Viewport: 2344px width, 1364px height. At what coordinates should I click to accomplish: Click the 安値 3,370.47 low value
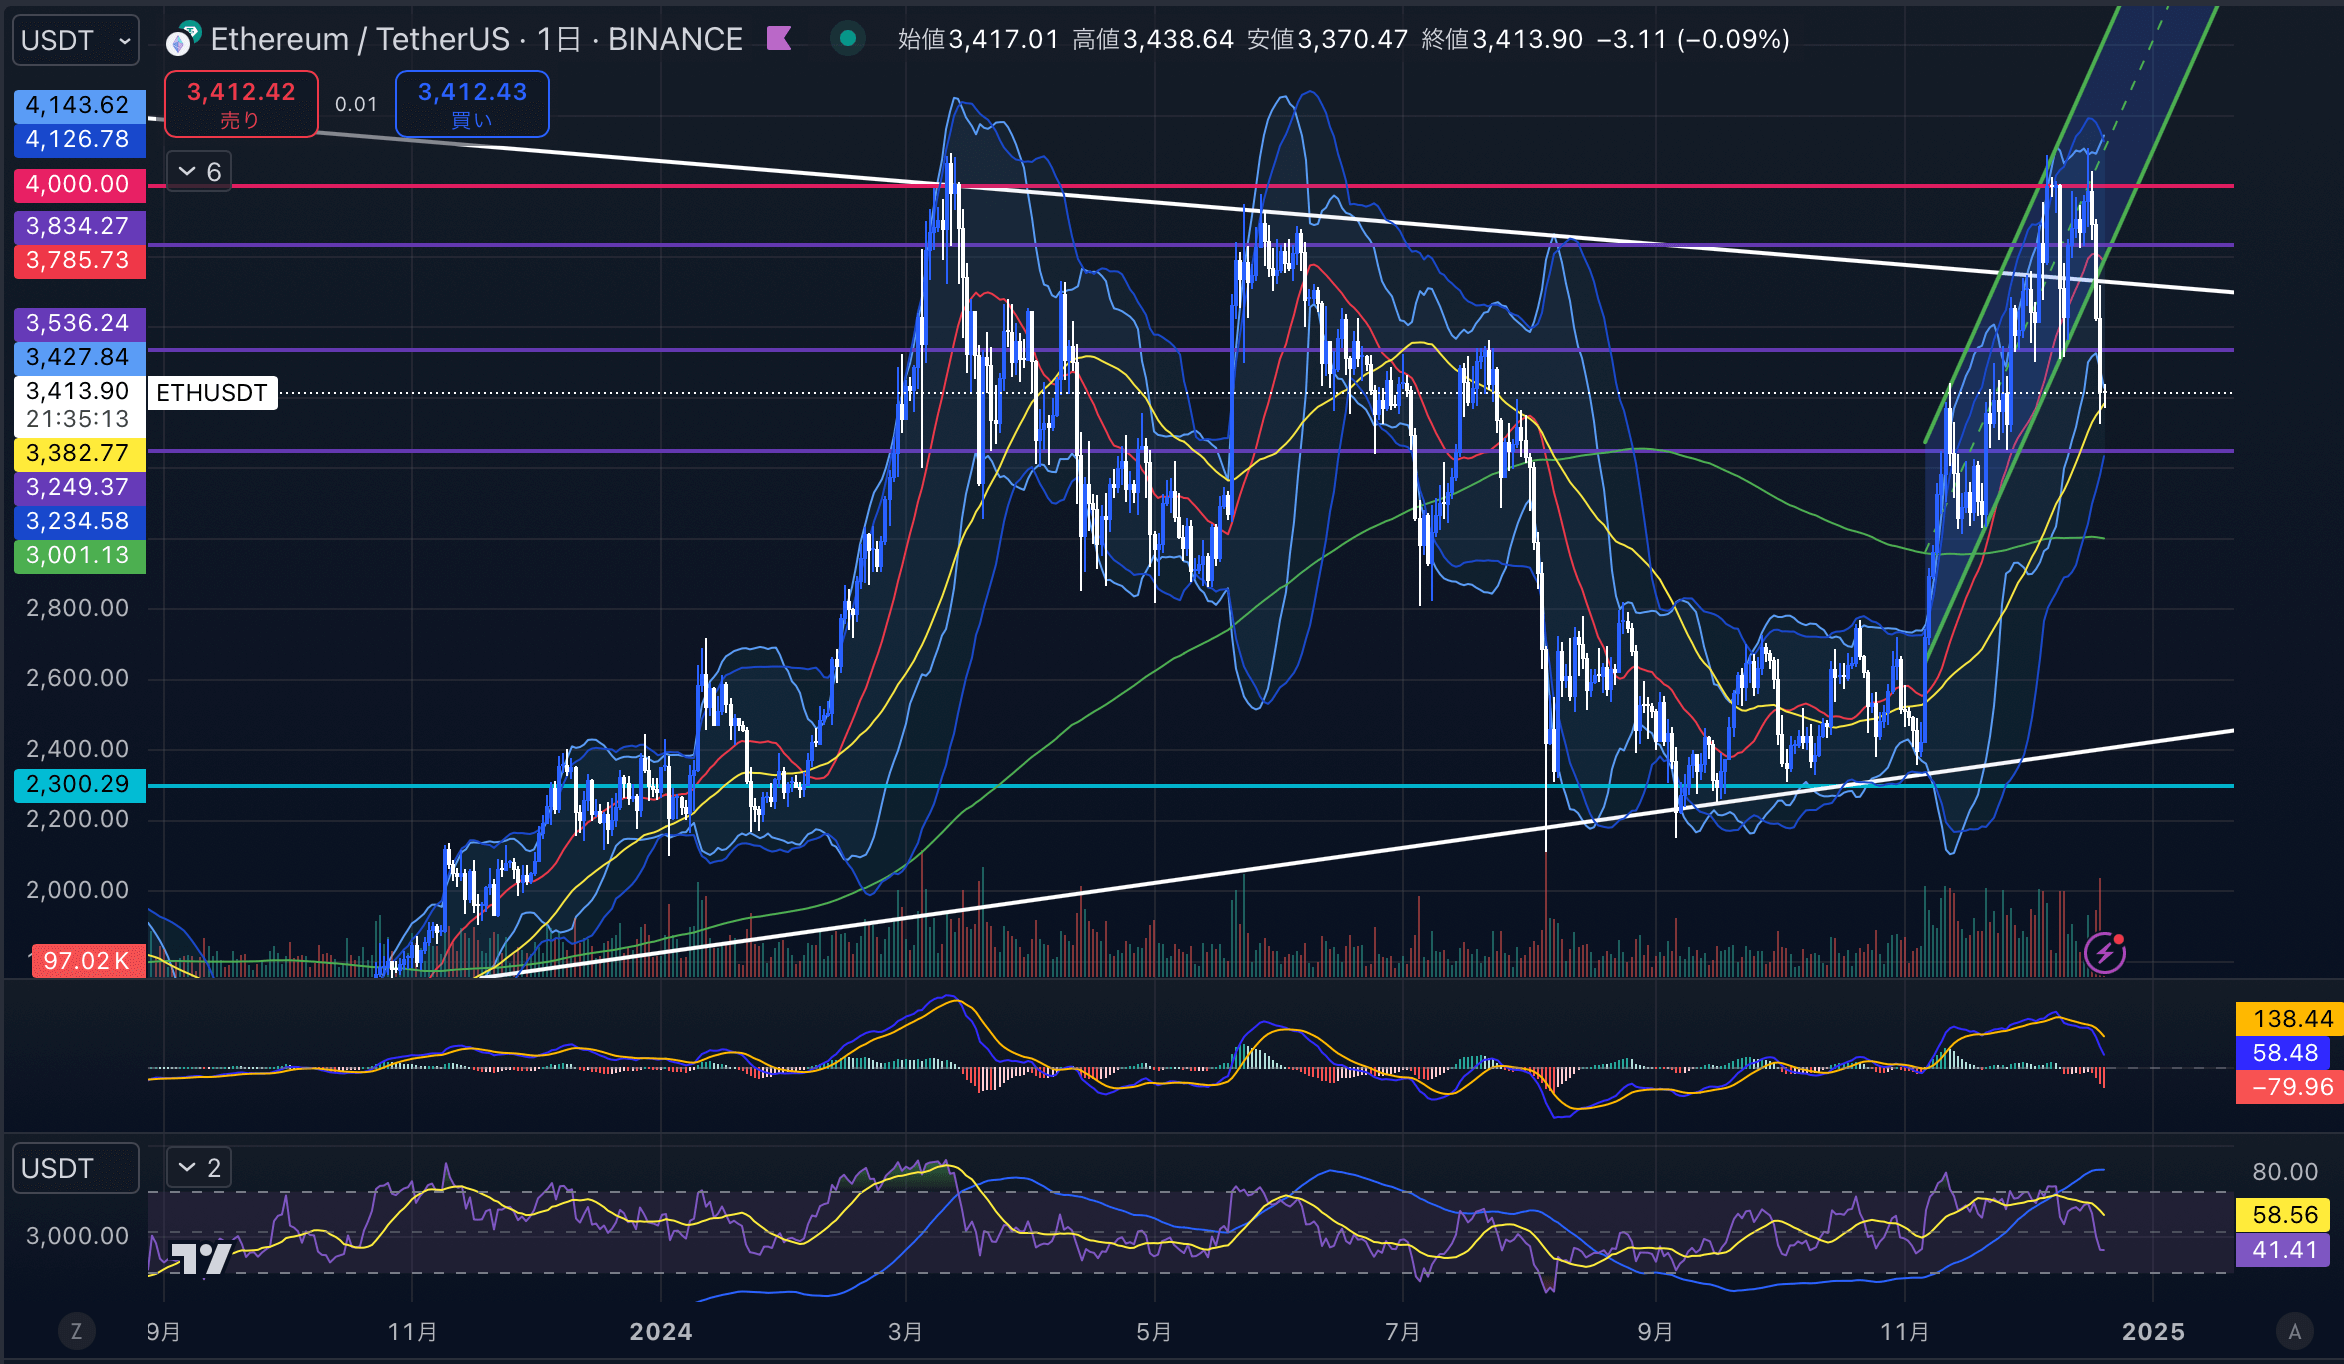click(1327, 39)
